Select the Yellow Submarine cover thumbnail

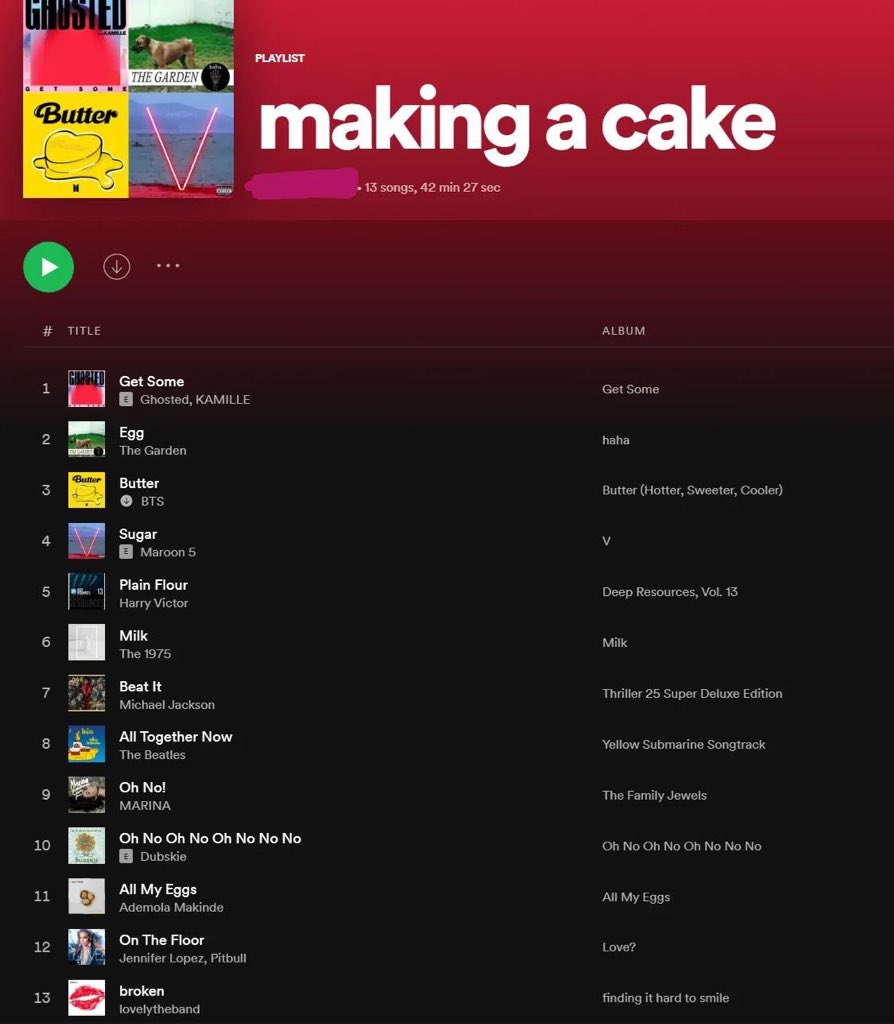coord(86,744)
